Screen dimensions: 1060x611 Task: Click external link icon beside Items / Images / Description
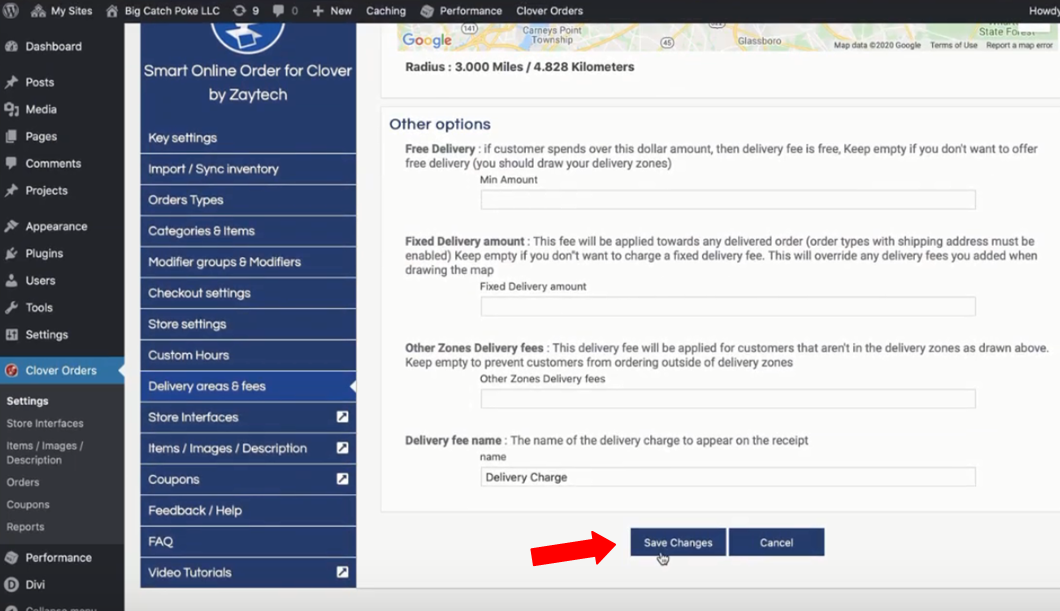(x=343, y=447)
